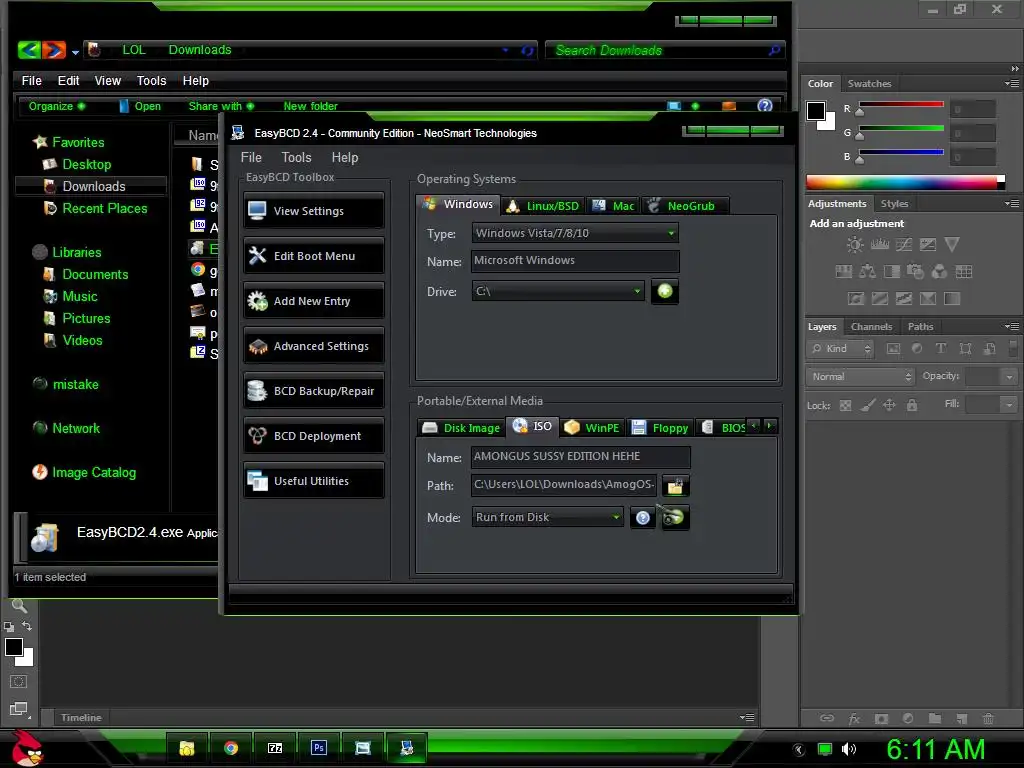Viewport: 1024px width, 768px height.
Task: Open View Settings in EasyBCD Toolbox
Action: [313, 211]
